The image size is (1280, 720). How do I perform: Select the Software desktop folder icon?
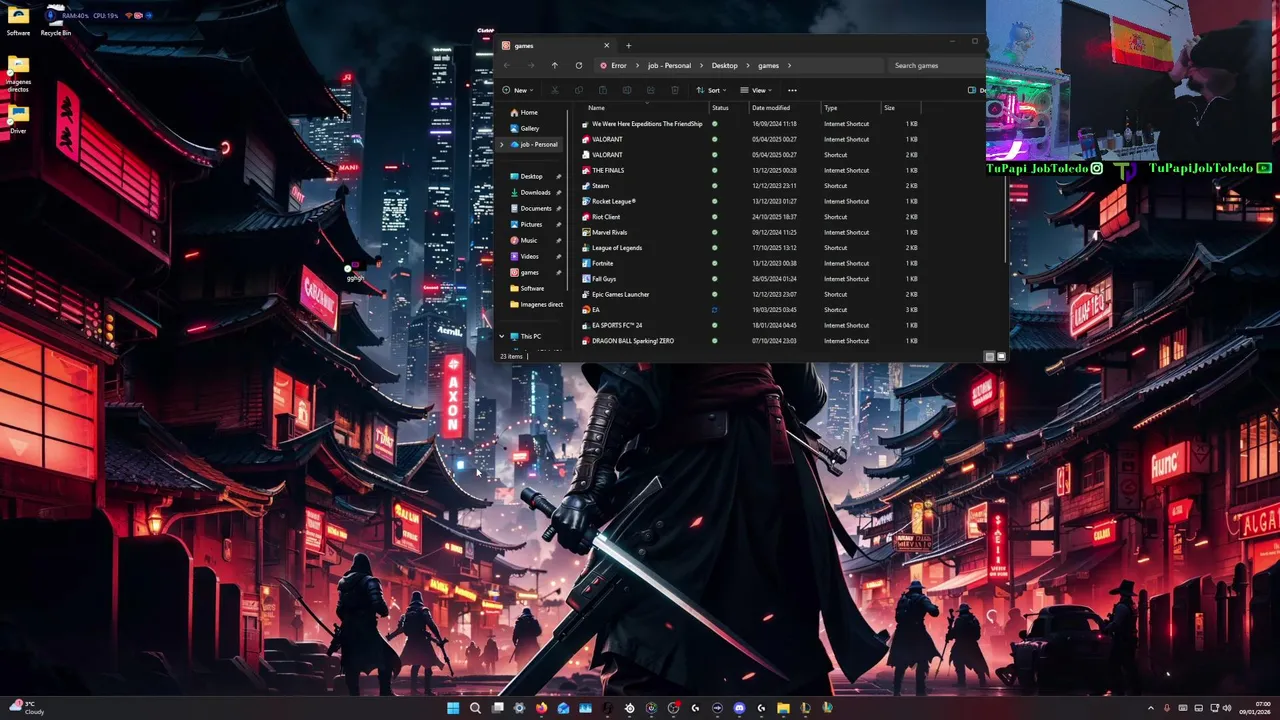[x=18, y=20]
